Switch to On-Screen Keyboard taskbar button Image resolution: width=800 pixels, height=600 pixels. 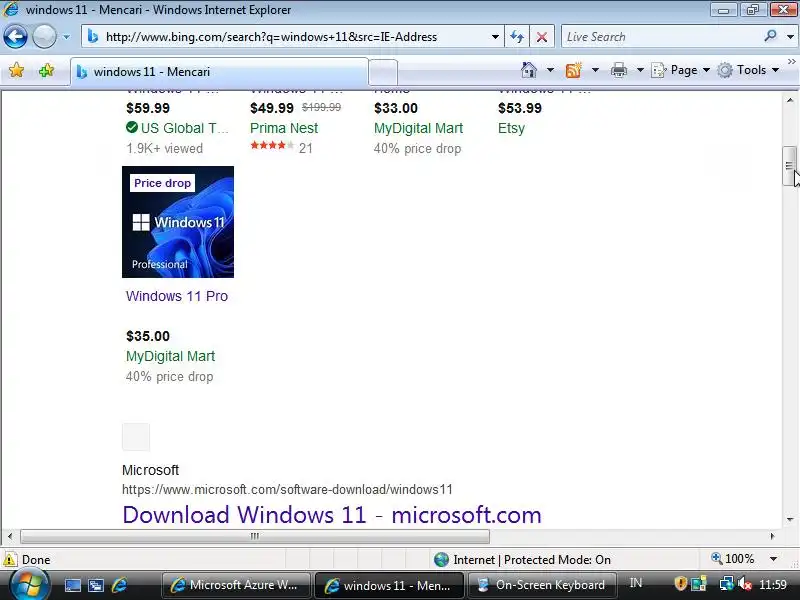click(x=542, y=585)
